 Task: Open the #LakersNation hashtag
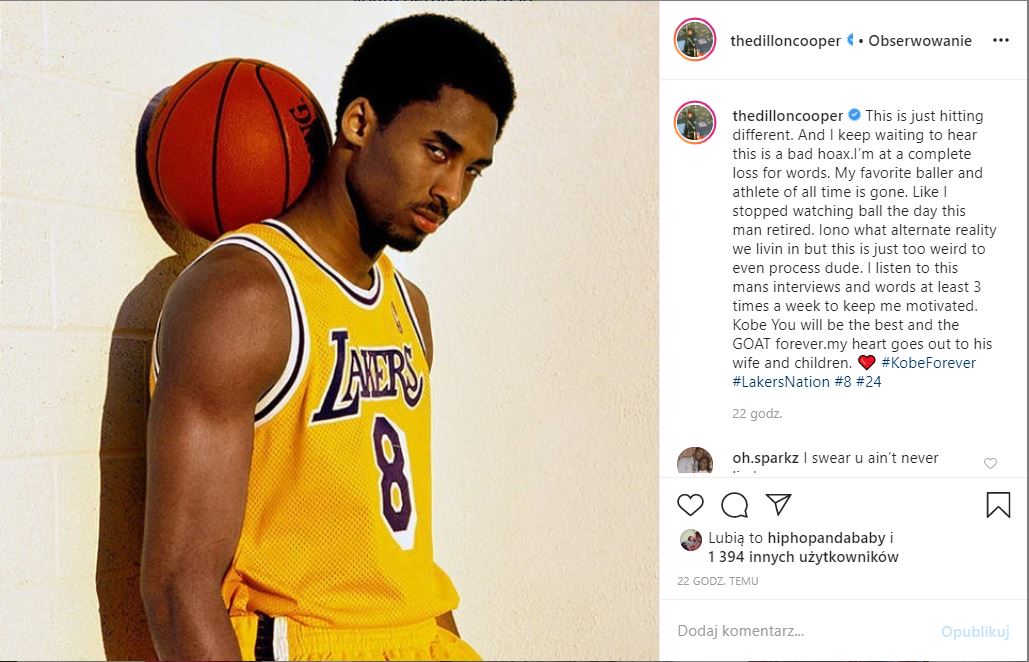pyautogui.click(x=781, y=382)
